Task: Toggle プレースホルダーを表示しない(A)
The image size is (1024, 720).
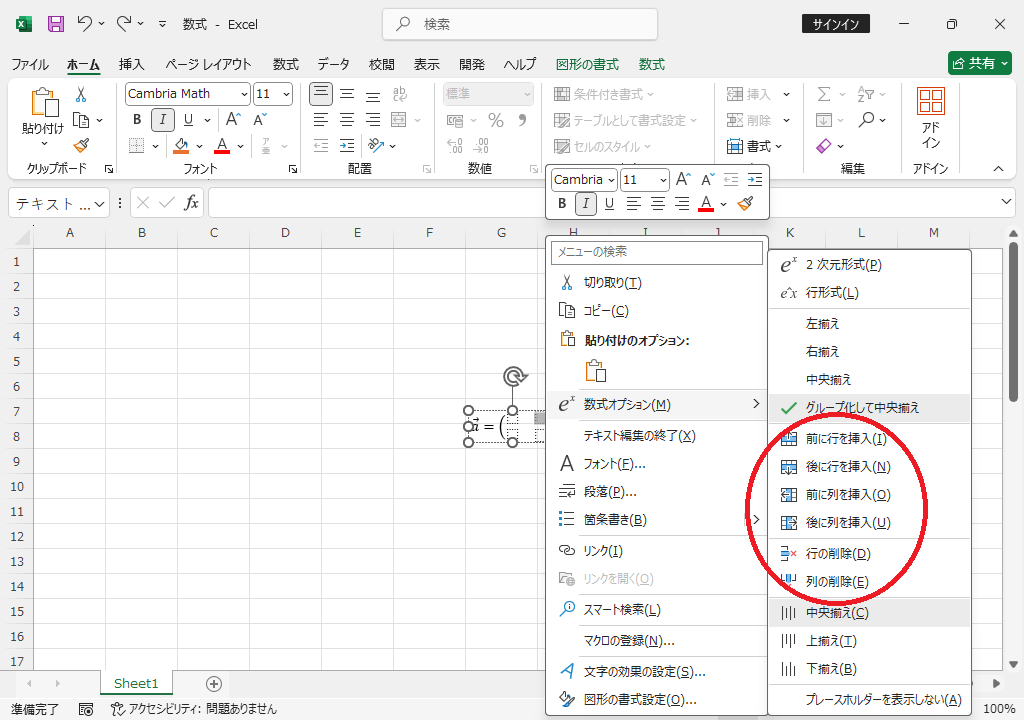Action: 869,700
